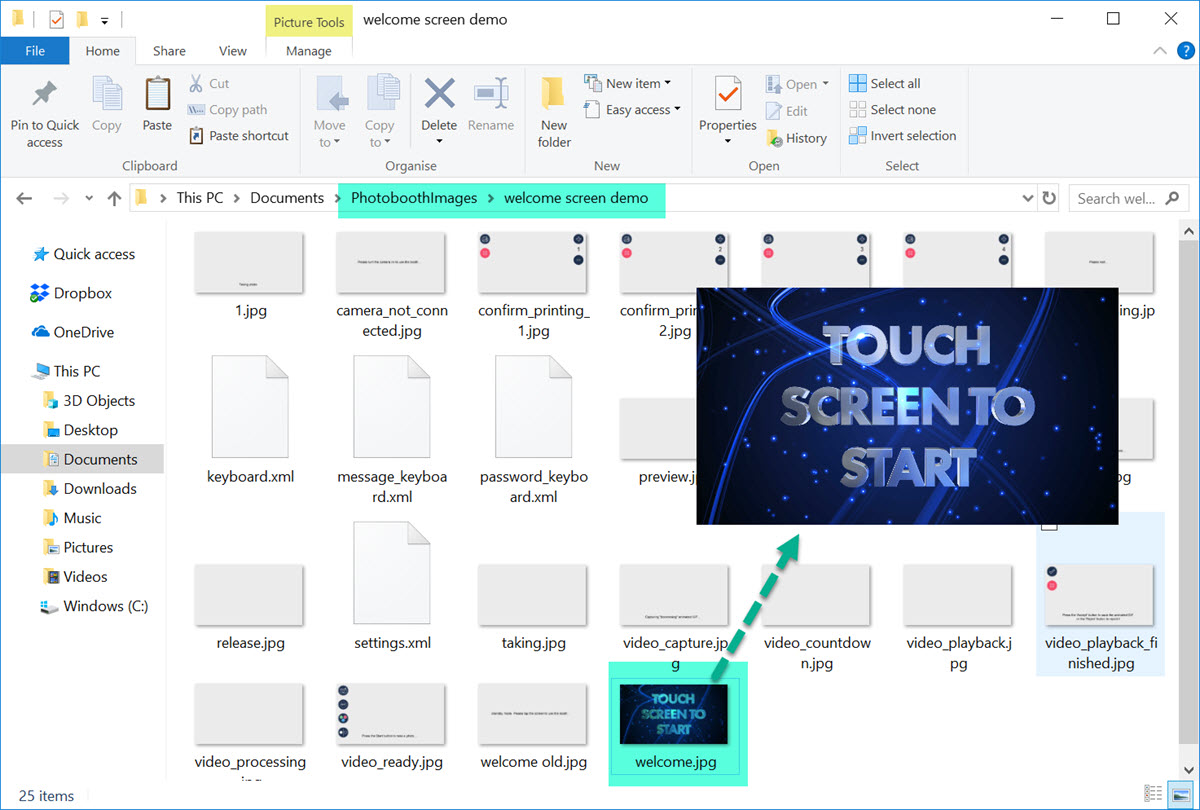1200x810 pixels.
Task: Open 3D Objects folder in sidebar
Action: pyautogui.click(x=89, y=400)
